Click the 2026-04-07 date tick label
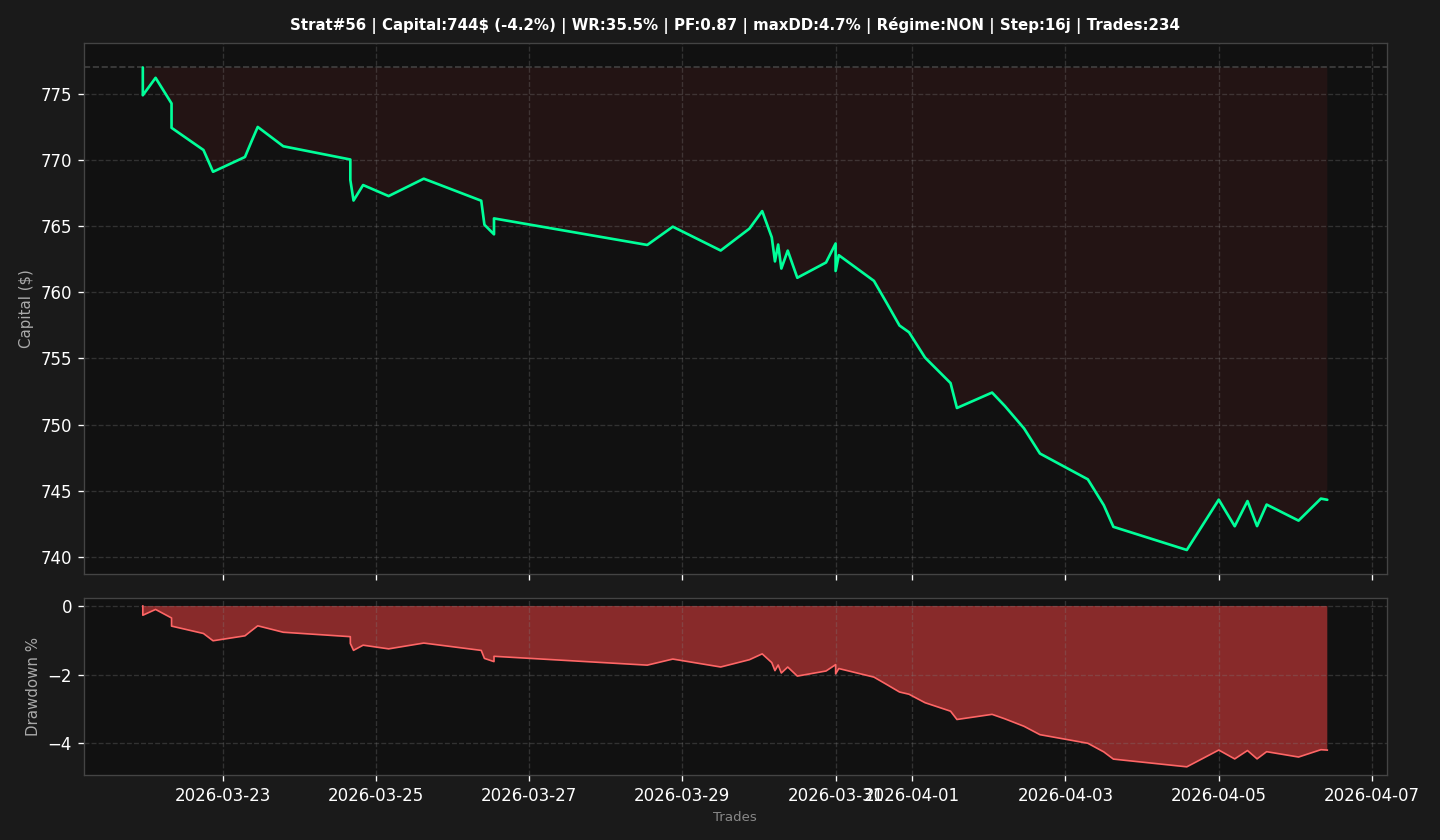The width and height of the screenshot is (1440, 840). click(x=1371, y=795)
